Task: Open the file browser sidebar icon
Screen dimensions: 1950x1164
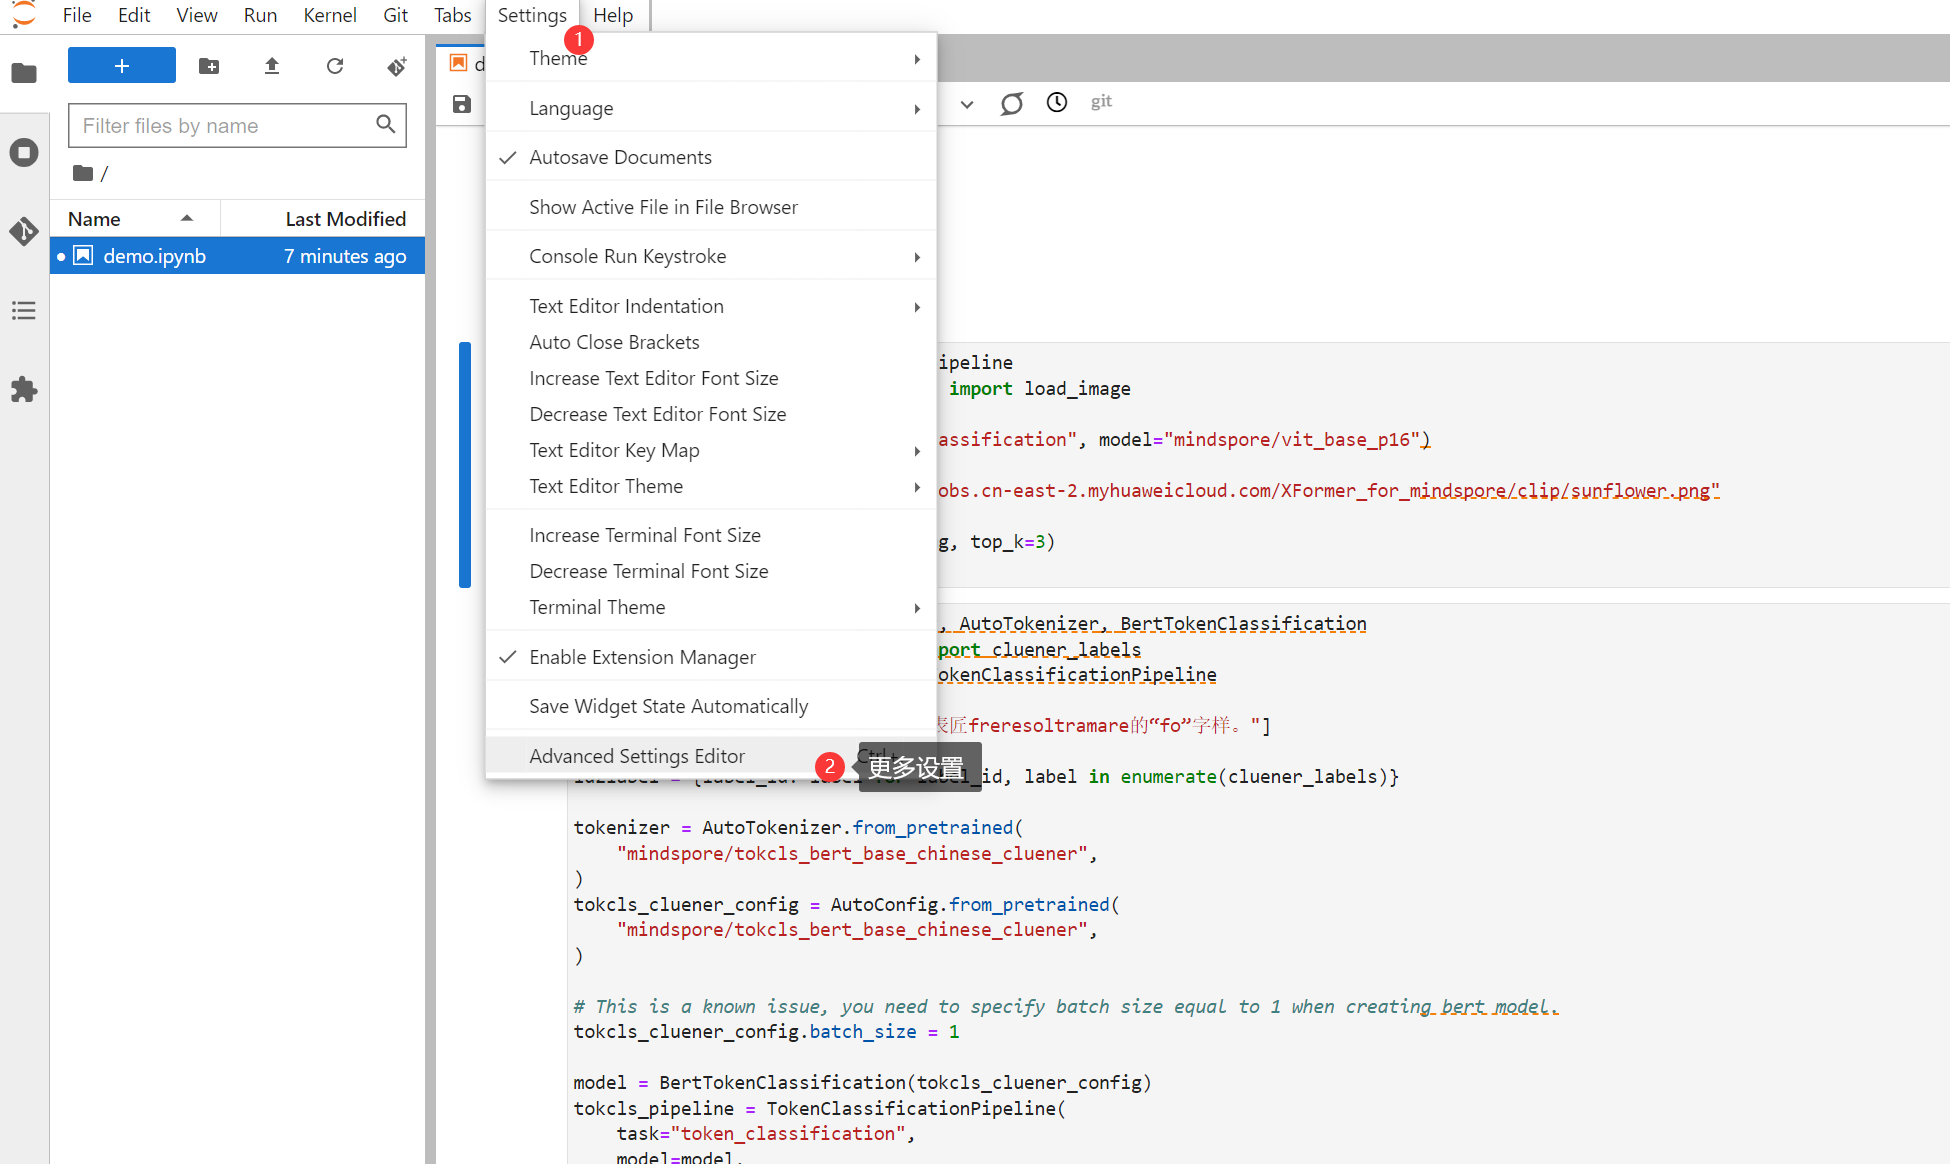Action: [24, 72]
